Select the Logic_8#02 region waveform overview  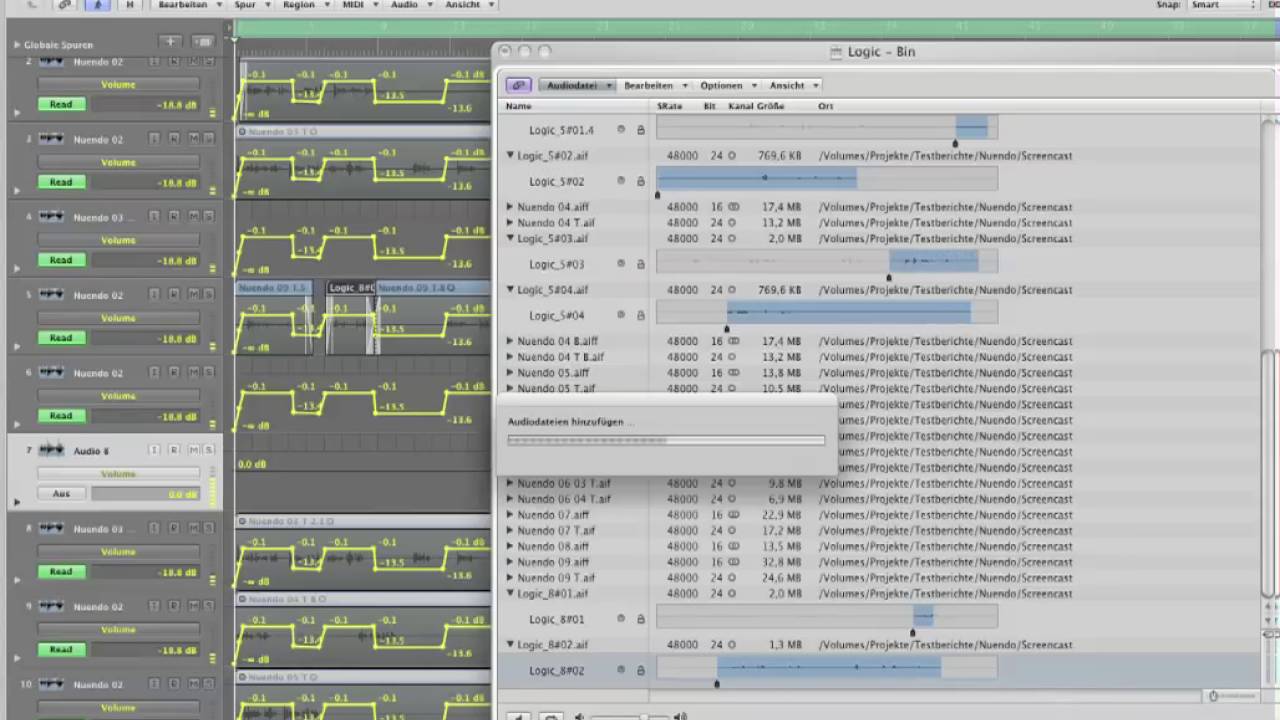click(x=827, y=667)
